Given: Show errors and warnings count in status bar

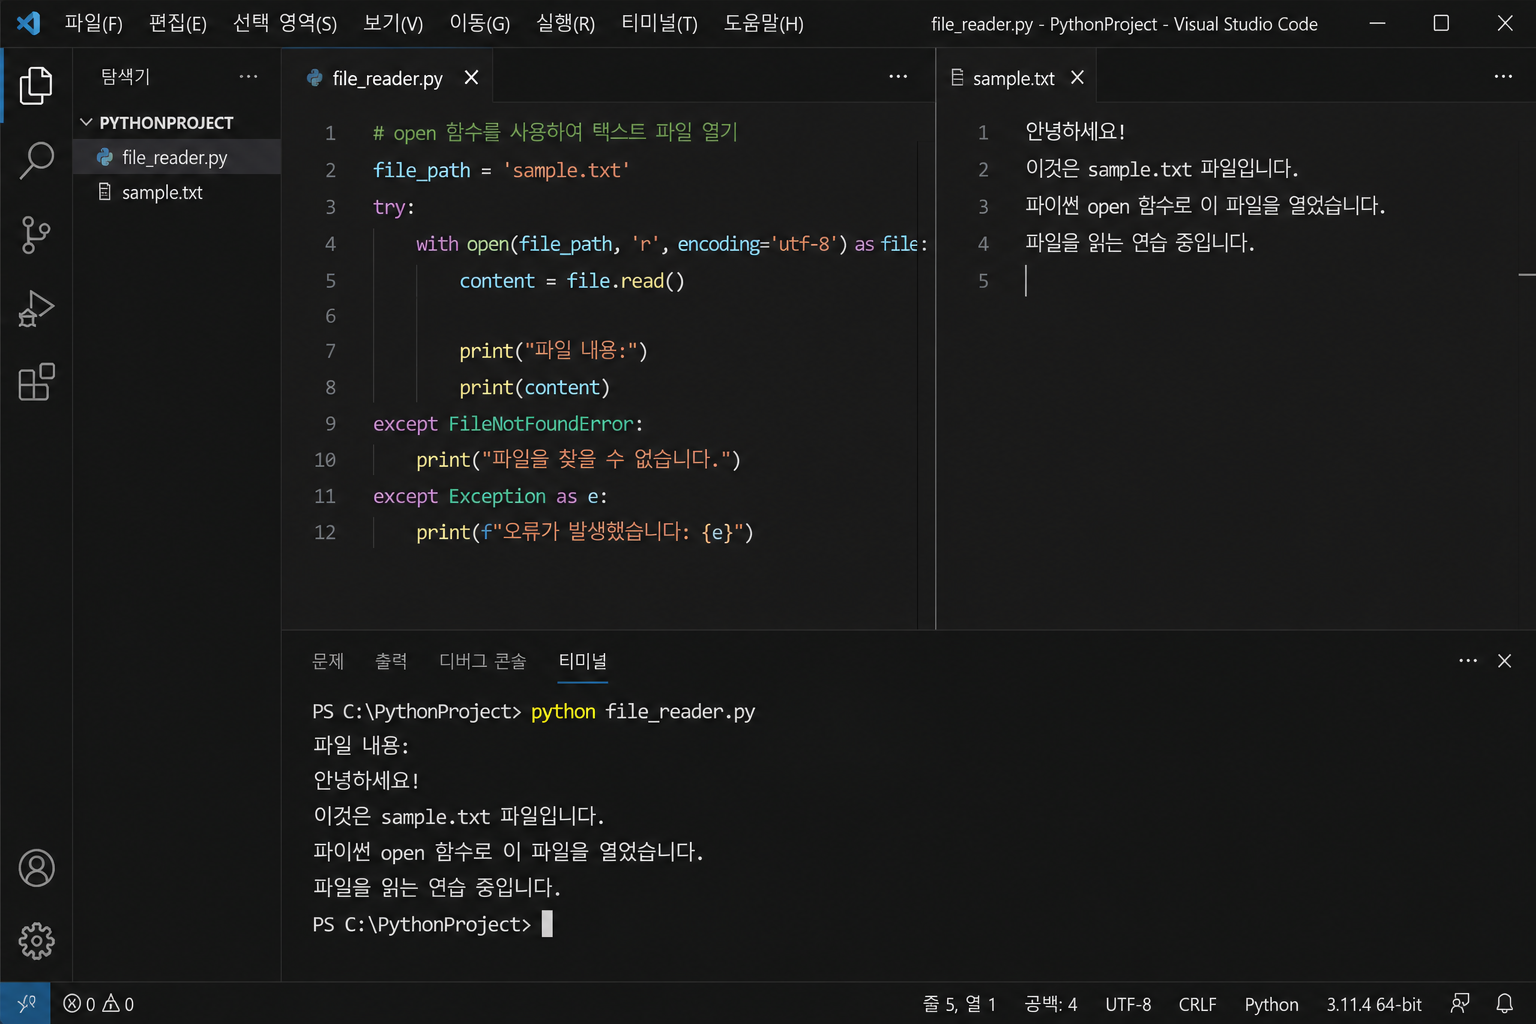Looking at the screenshot, I should pyautogui.click(x=98, y=1004).
